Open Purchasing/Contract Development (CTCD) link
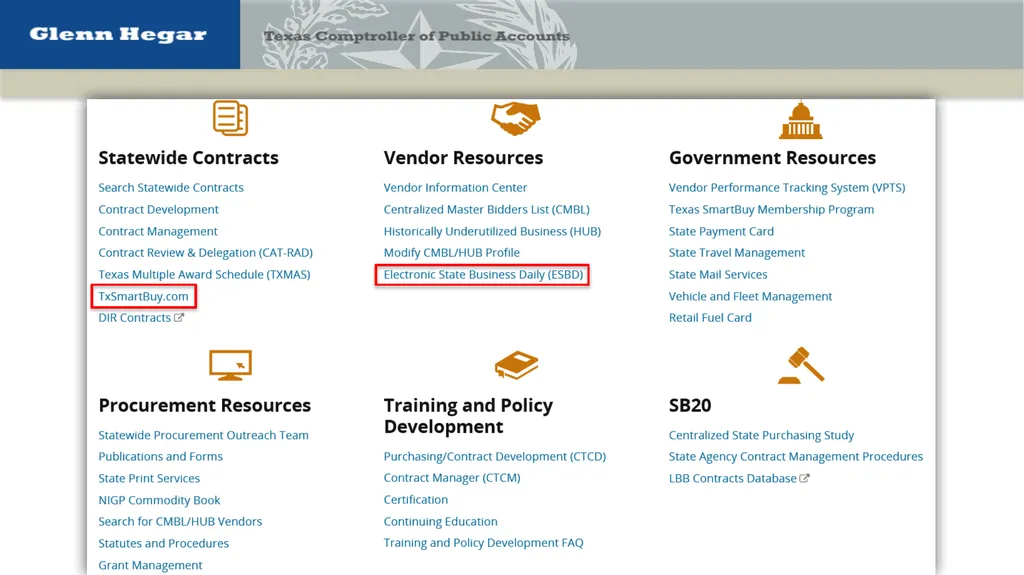 pyautogui.click(x=495, y=457)
